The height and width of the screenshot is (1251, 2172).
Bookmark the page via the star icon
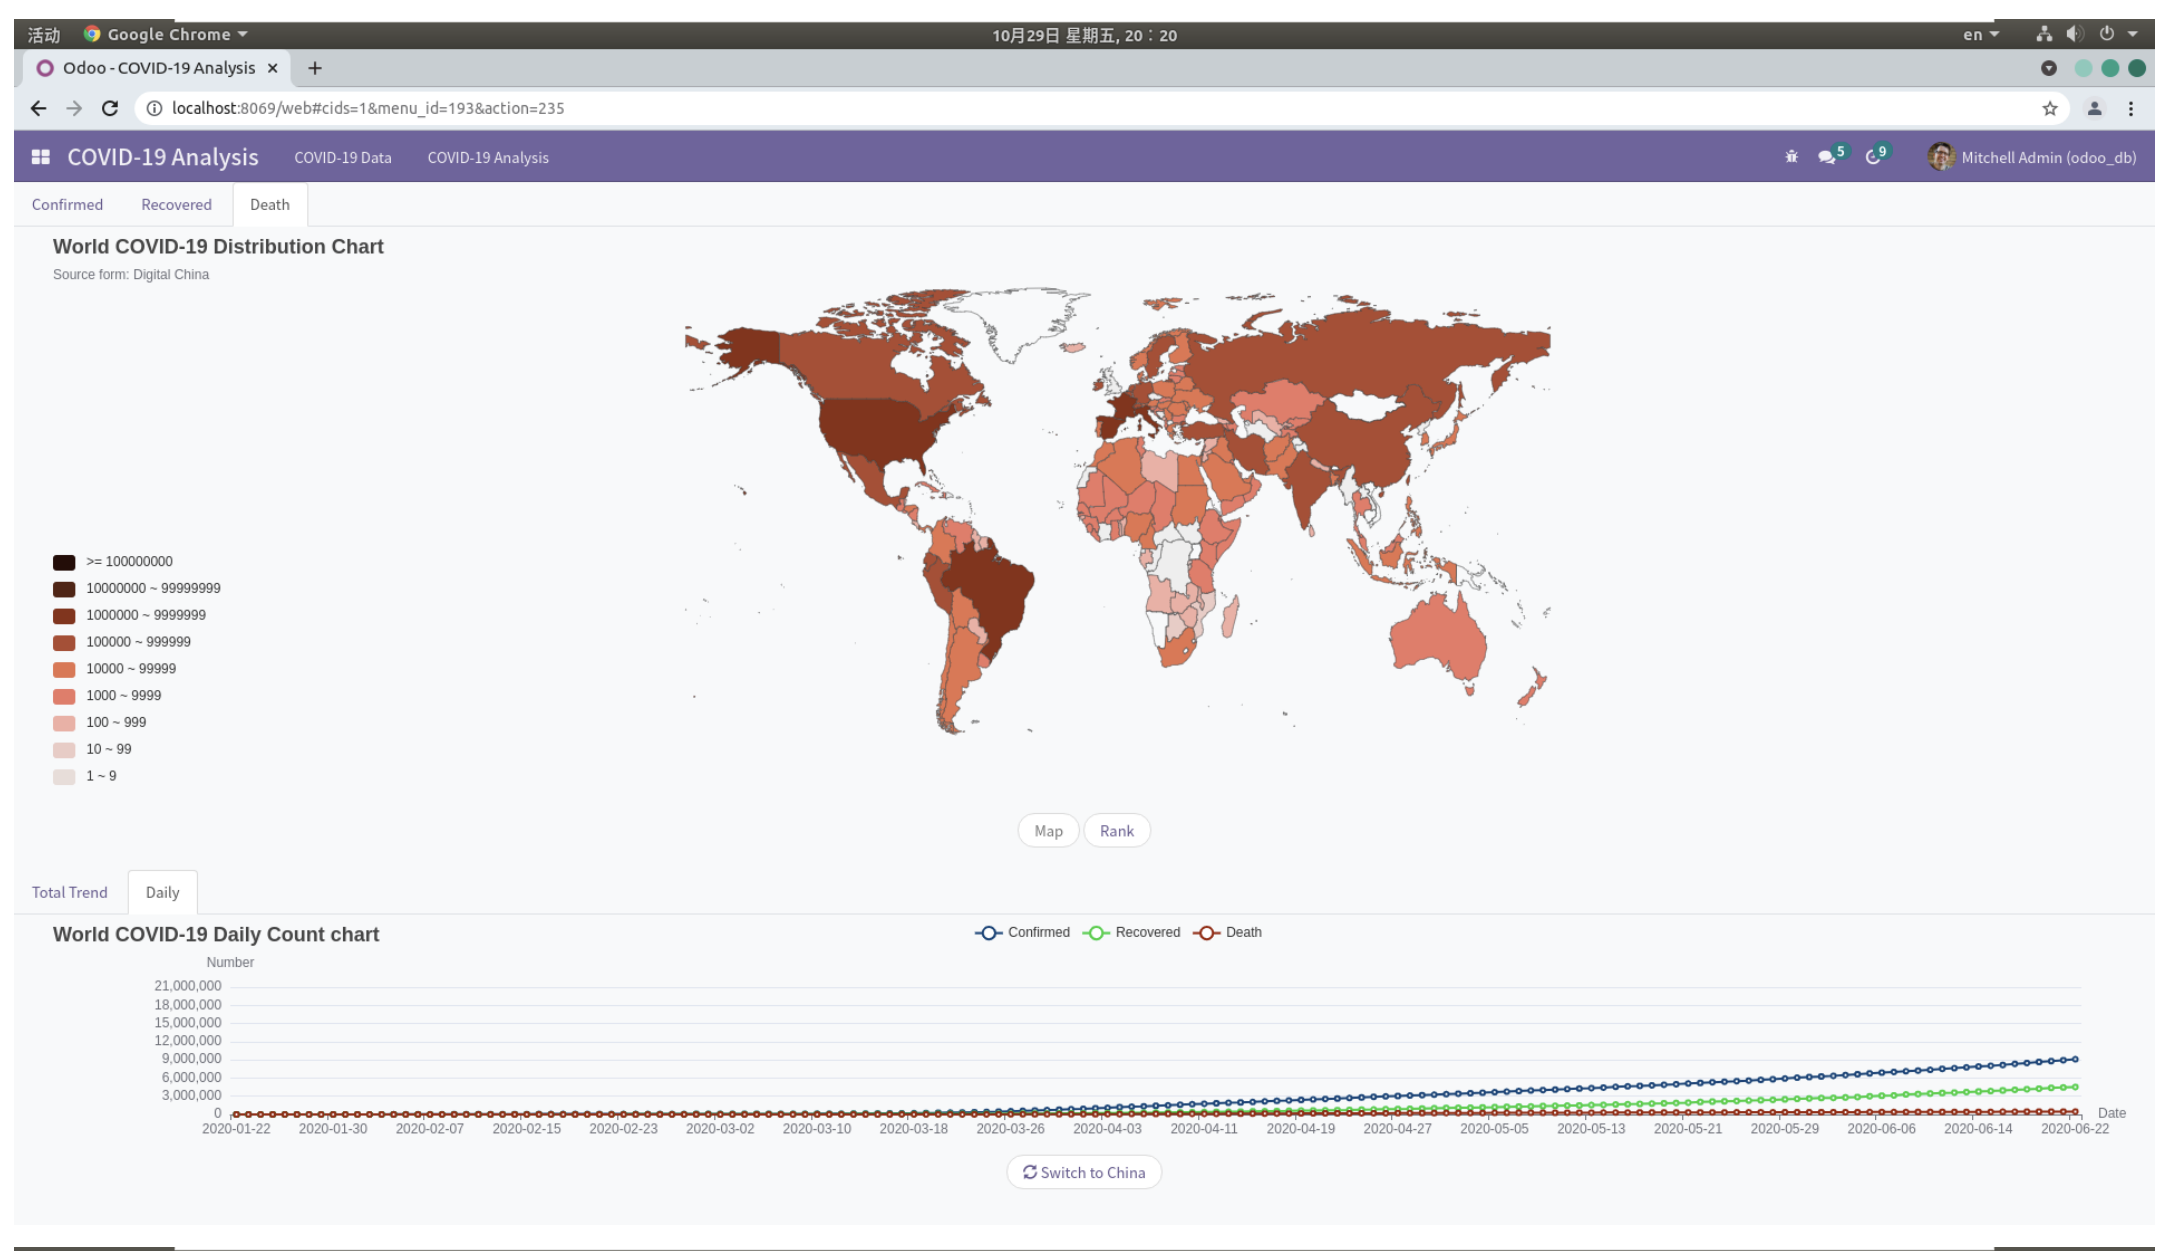click(2050, 108)
